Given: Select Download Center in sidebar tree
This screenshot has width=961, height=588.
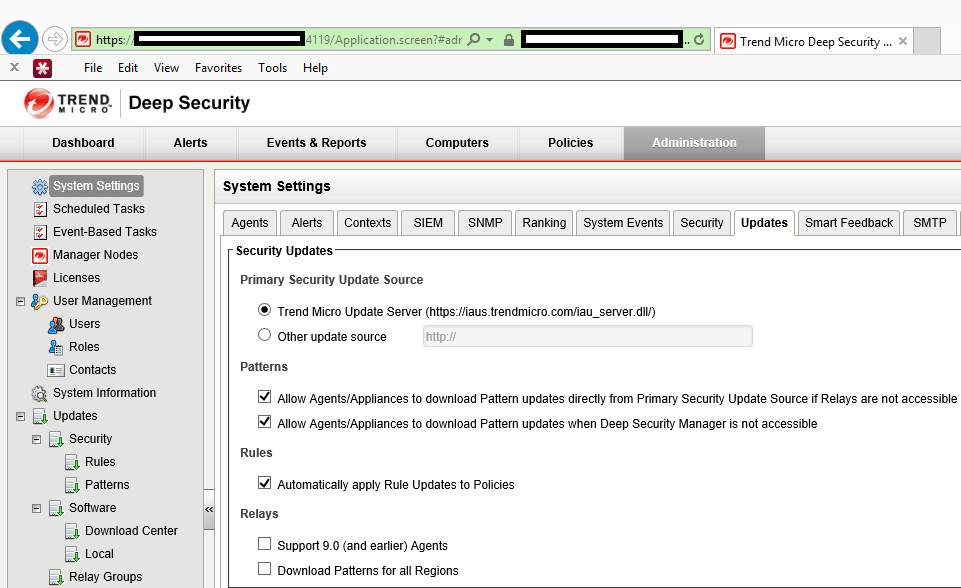Looking at the screenshot, I should coord(131,531).
